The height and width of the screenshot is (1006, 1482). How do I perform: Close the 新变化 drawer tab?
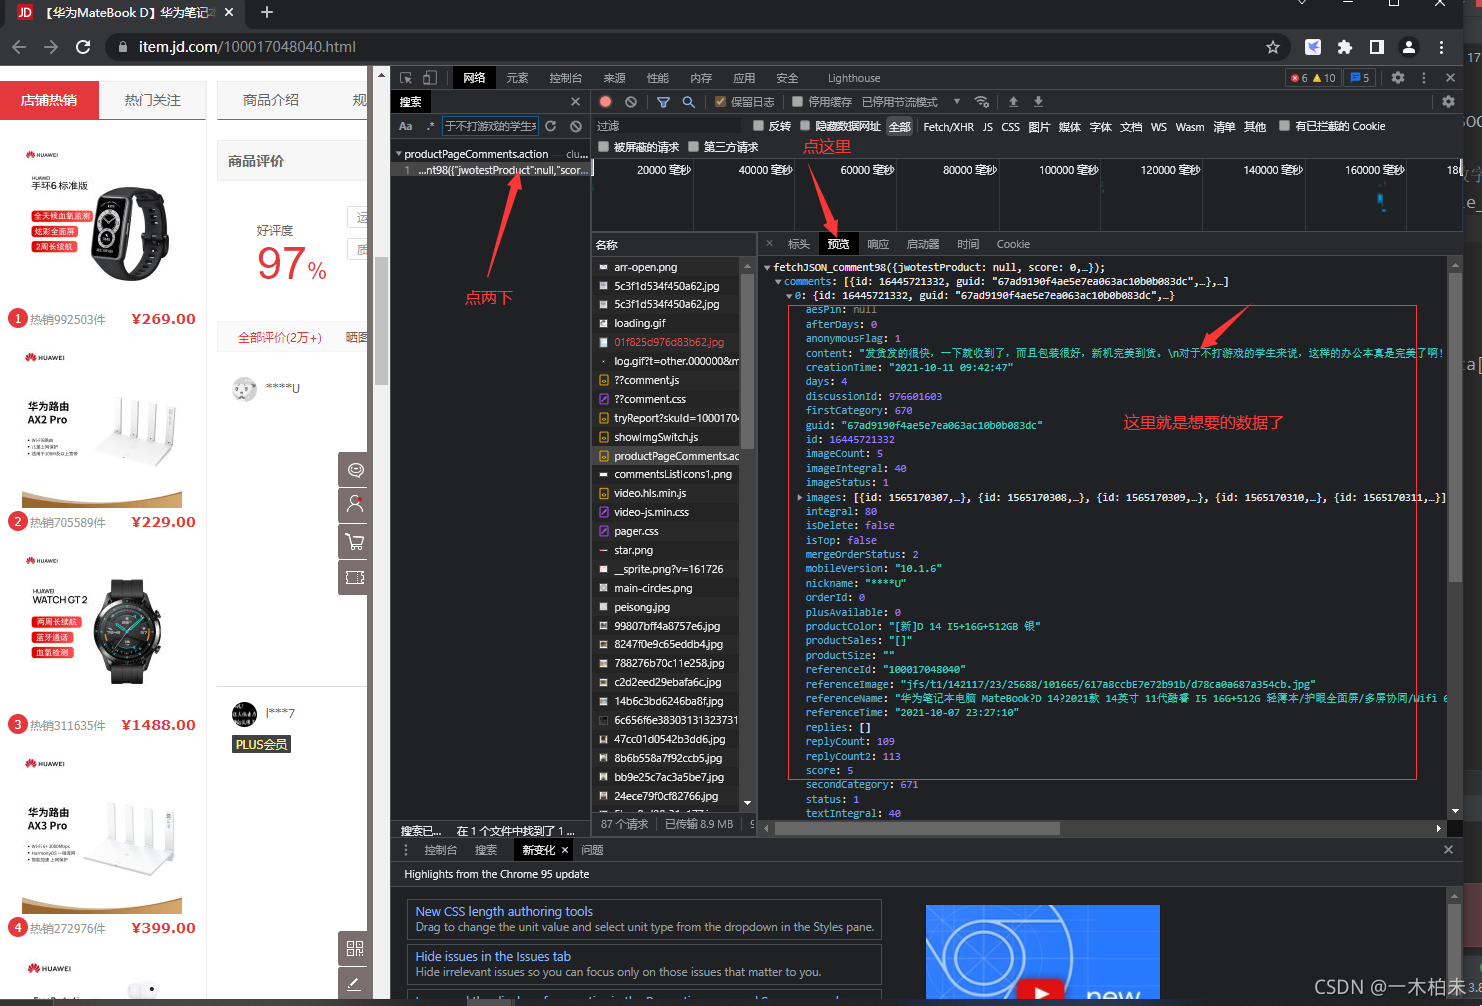565,850
